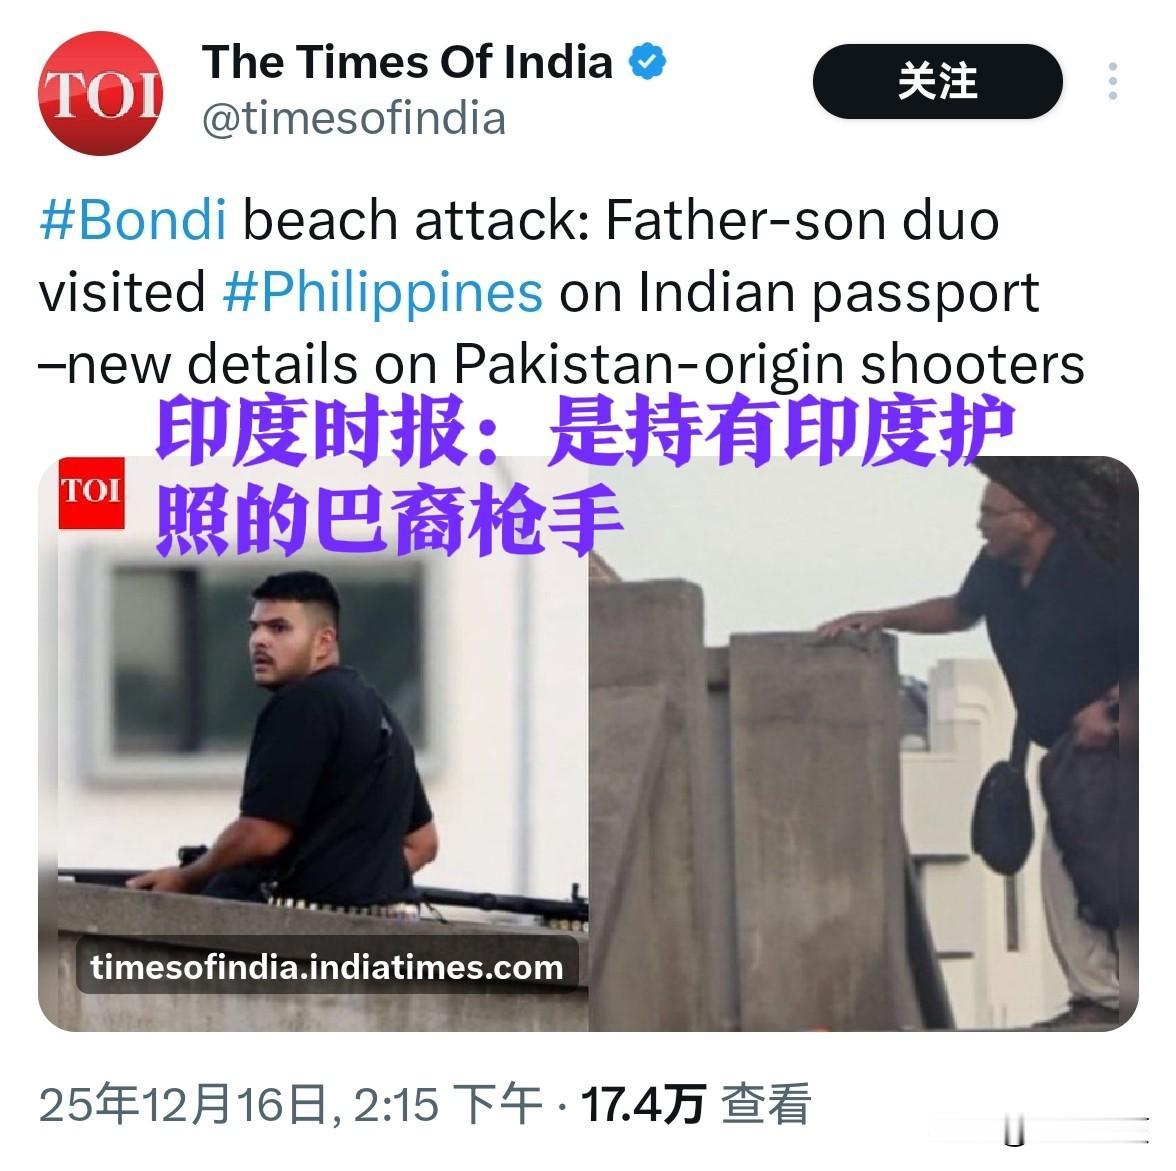Open right photo of man leaning on wall
The height and width of the screenshot is (1171, 1176).
click(x=863, y=744)
